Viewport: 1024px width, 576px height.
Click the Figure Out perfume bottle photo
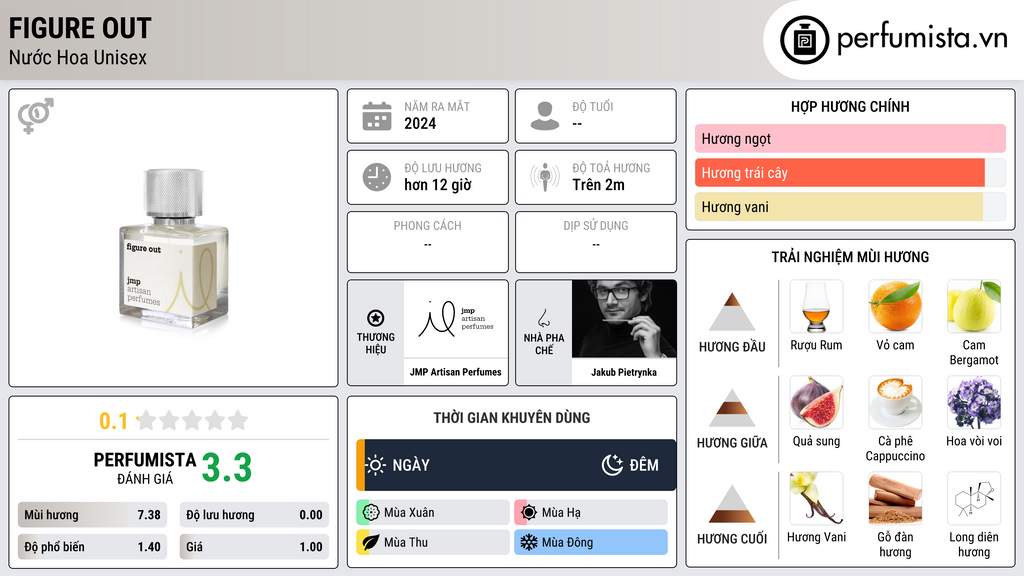174,248
